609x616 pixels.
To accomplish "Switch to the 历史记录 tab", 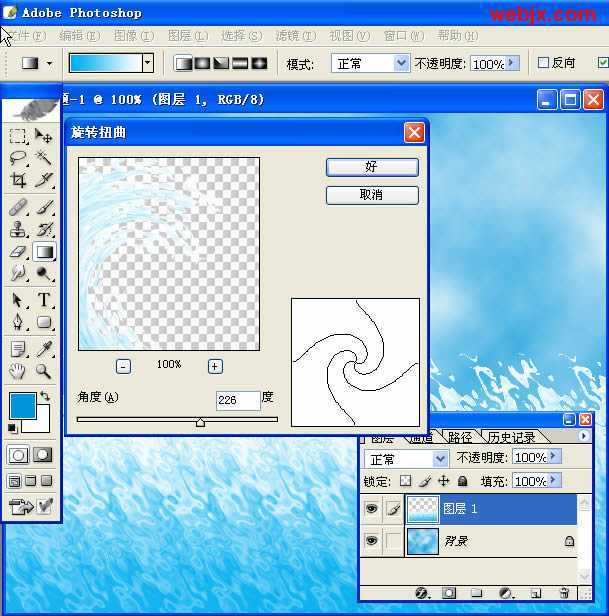I will (x=511, y=437).
